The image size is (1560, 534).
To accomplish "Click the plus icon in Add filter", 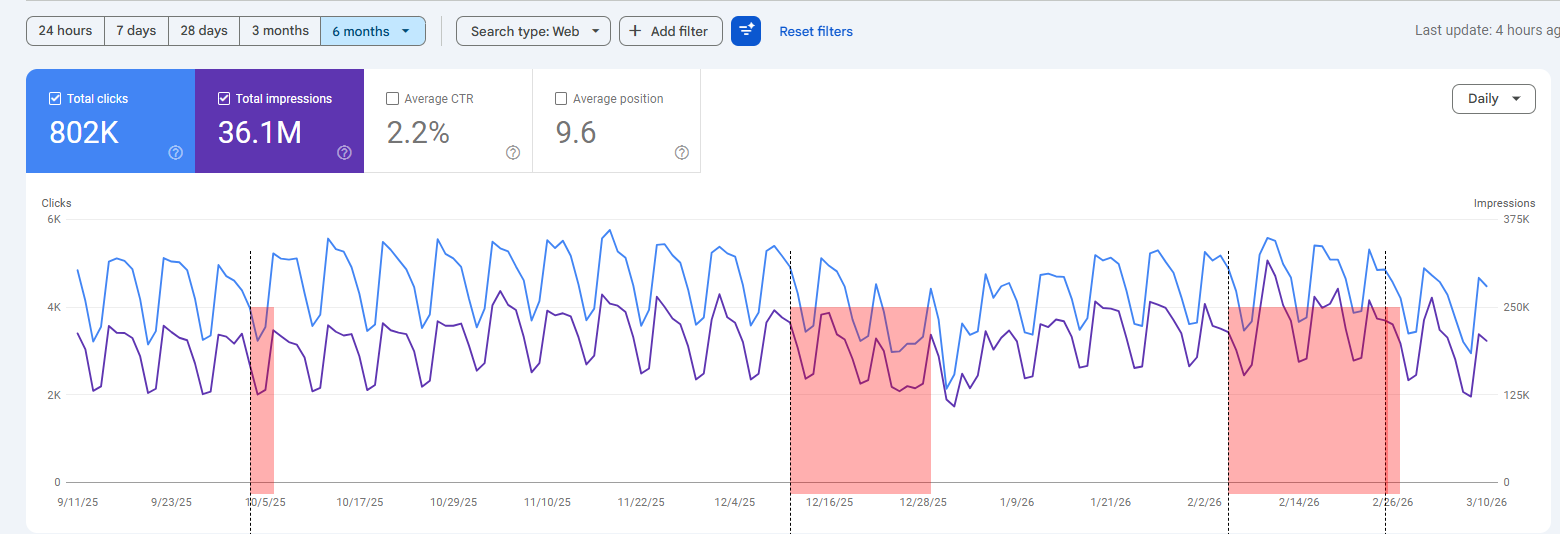I will point(635,31).
